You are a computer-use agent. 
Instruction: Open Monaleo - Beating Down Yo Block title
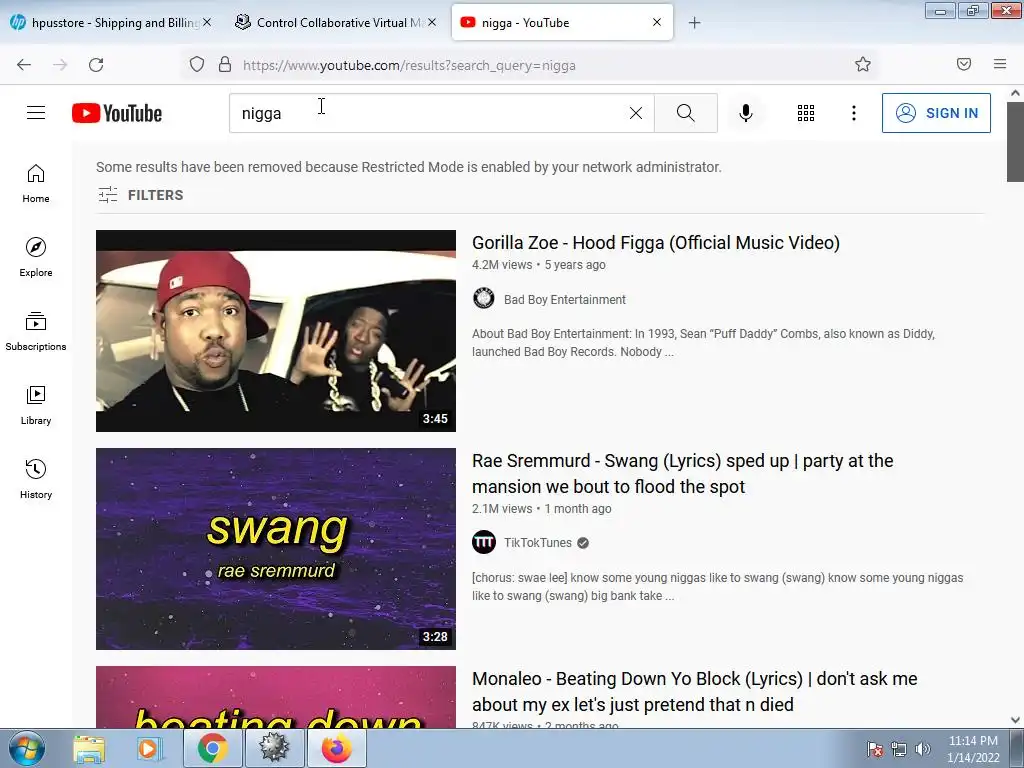pos(694,692)
